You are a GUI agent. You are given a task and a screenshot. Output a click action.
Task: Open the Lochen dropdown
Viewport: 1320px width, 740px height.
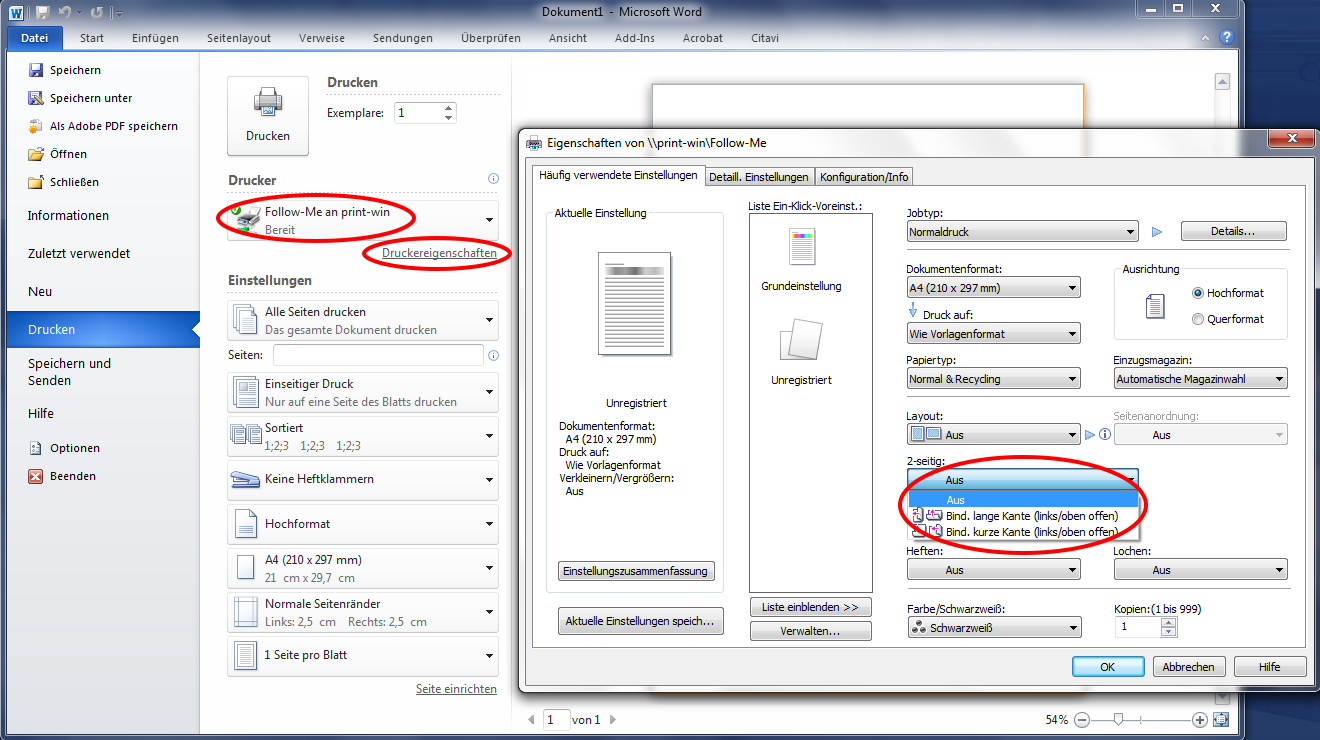tap(1200, 570)
